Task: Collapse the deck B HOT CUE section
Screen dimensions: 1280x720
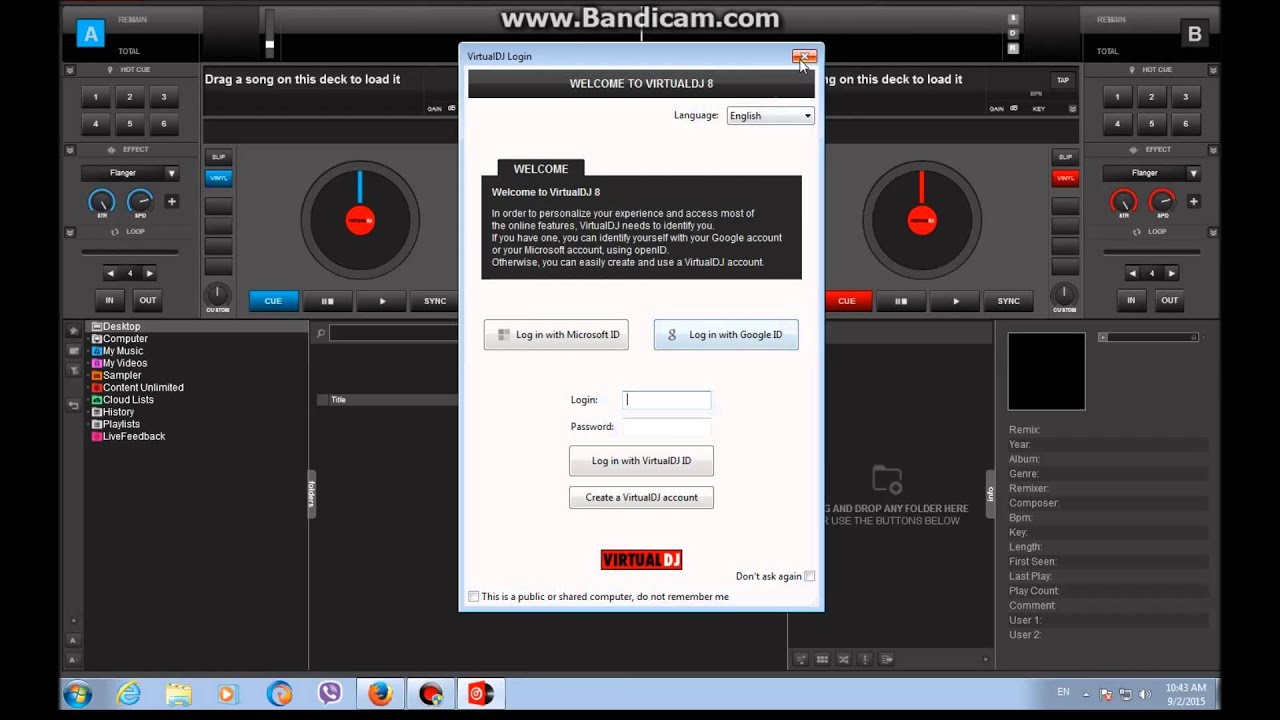Action: click(x=1213, y=70)
